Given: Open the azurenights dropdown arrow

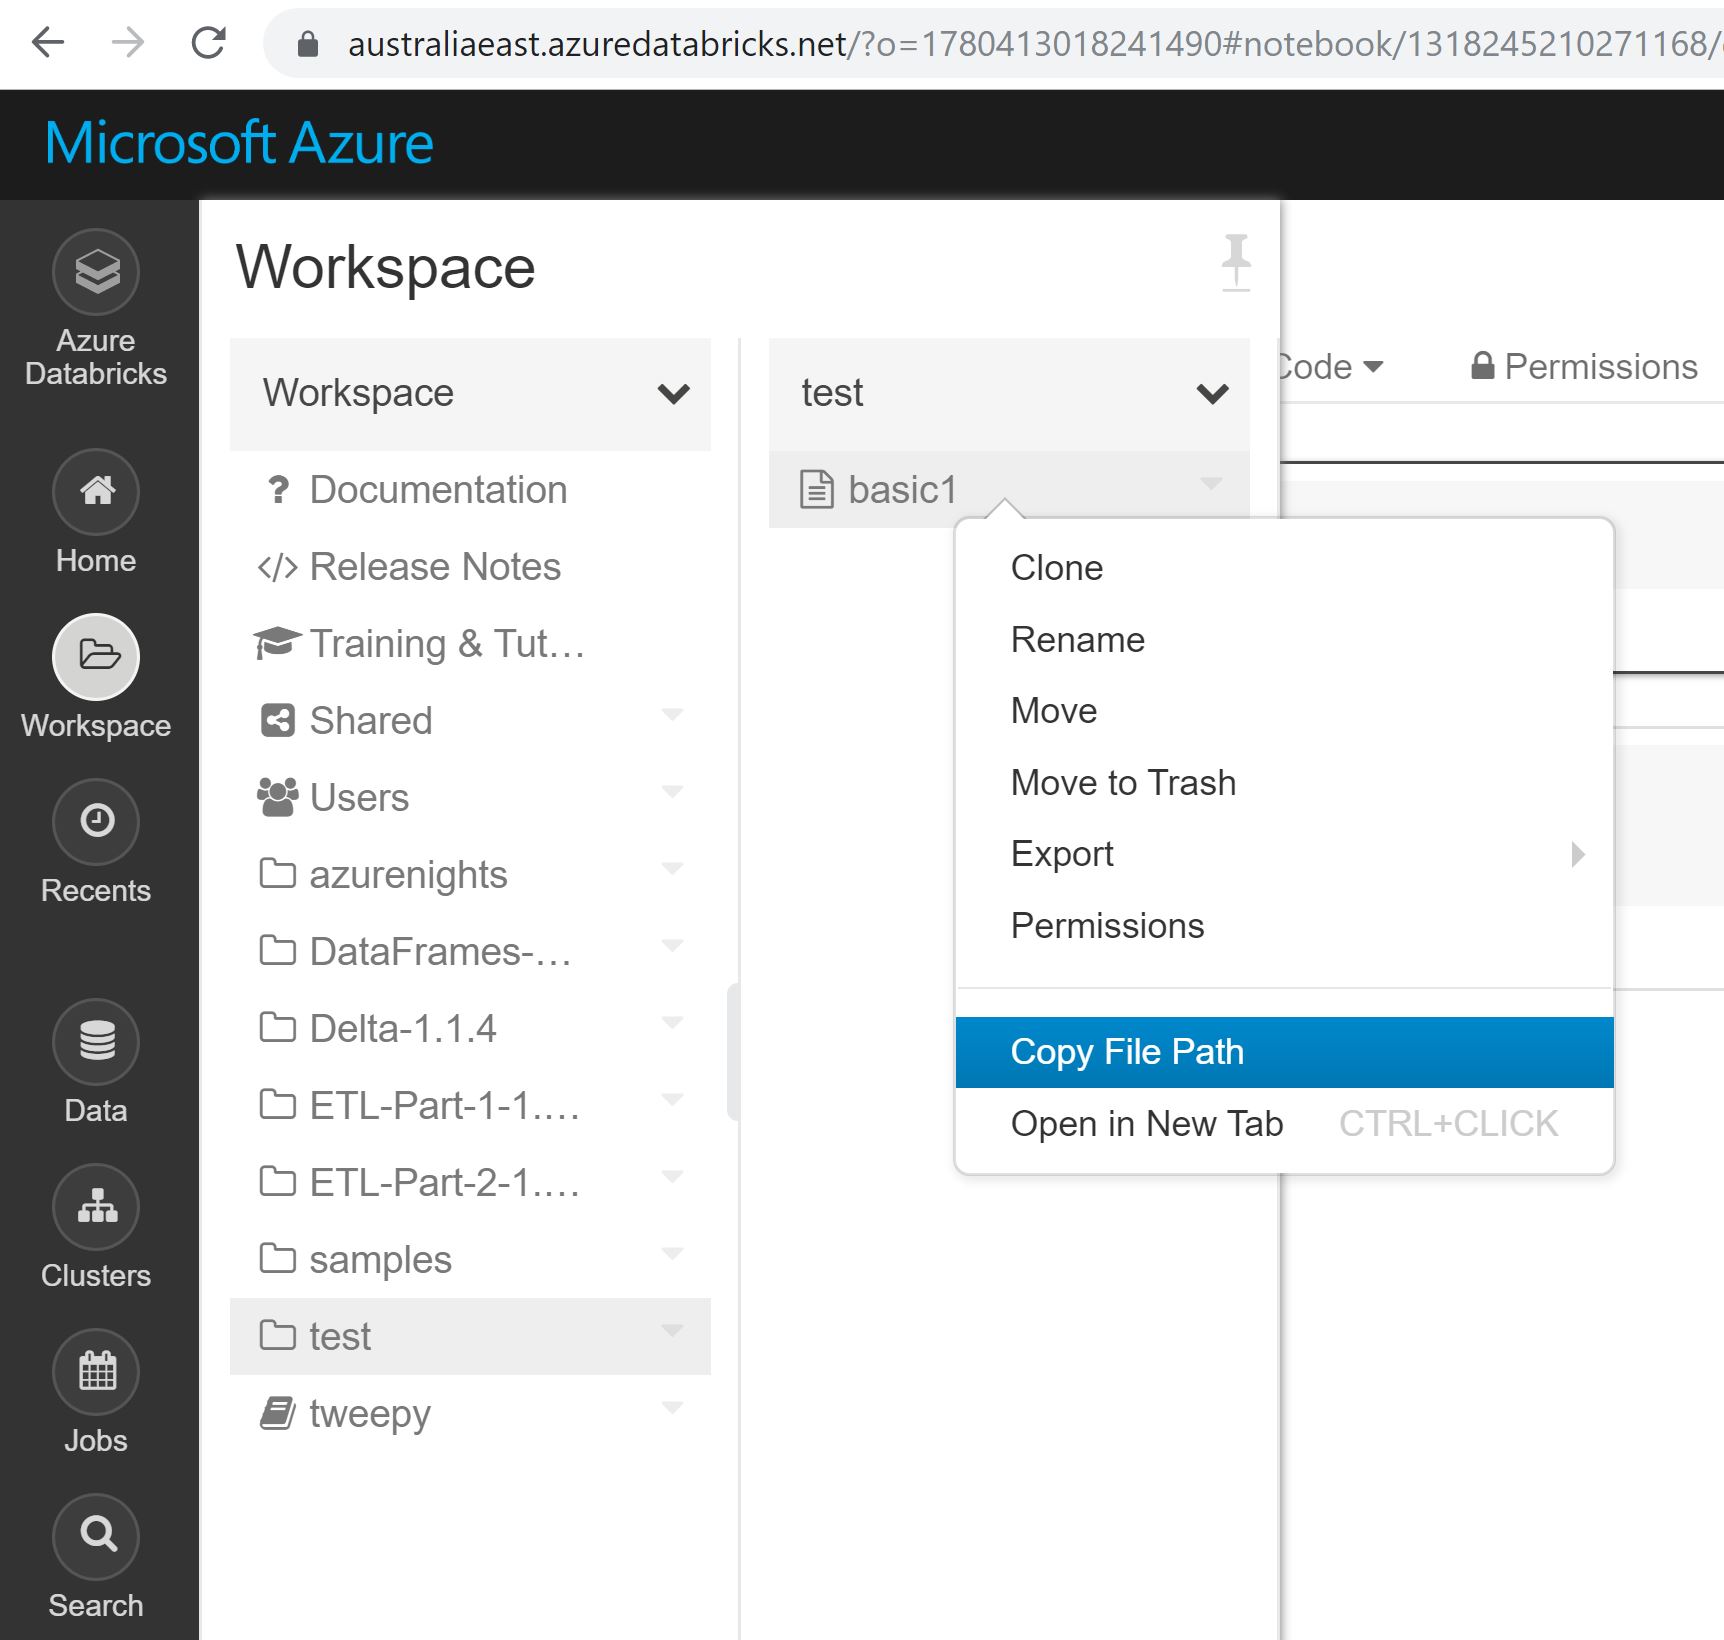Looking at the screenshot, I should 673,868.
